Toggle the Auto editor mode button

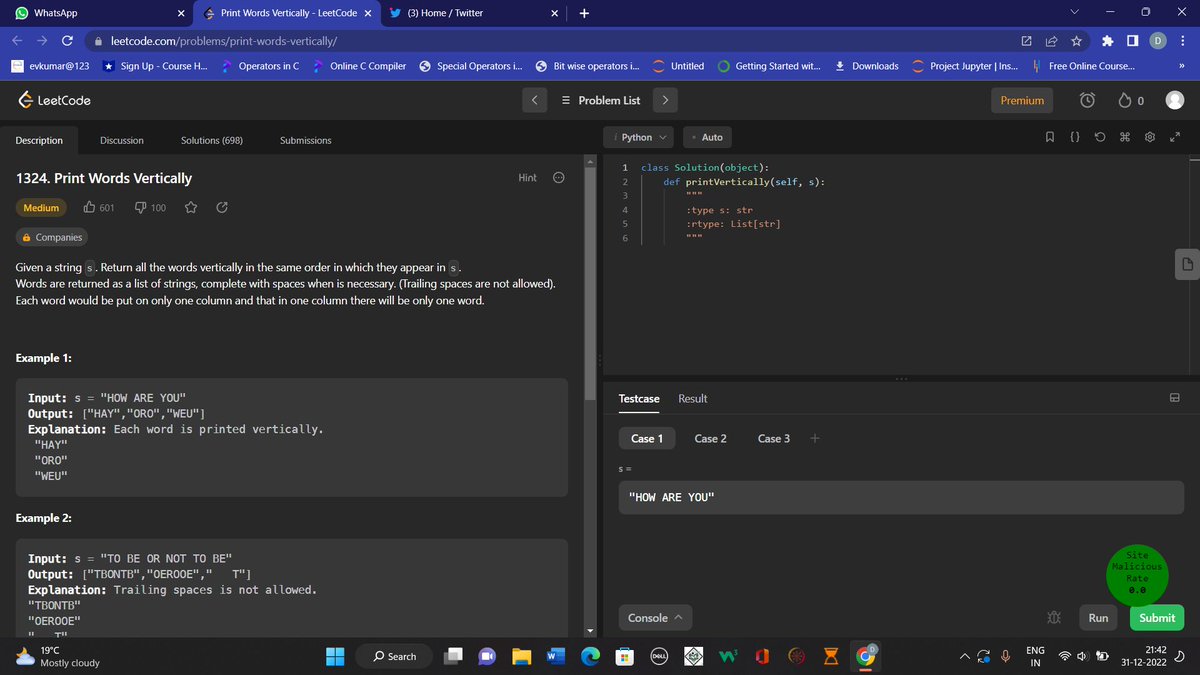pos(707,137)
